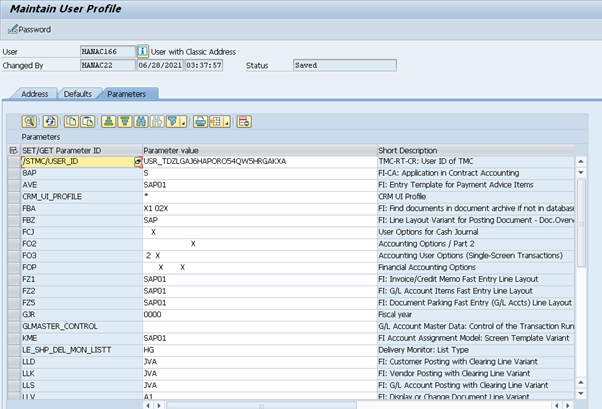Click the Print icon in the grid toolbar
This screenshot has height=409, width=602.
click(x=200, y=121)
